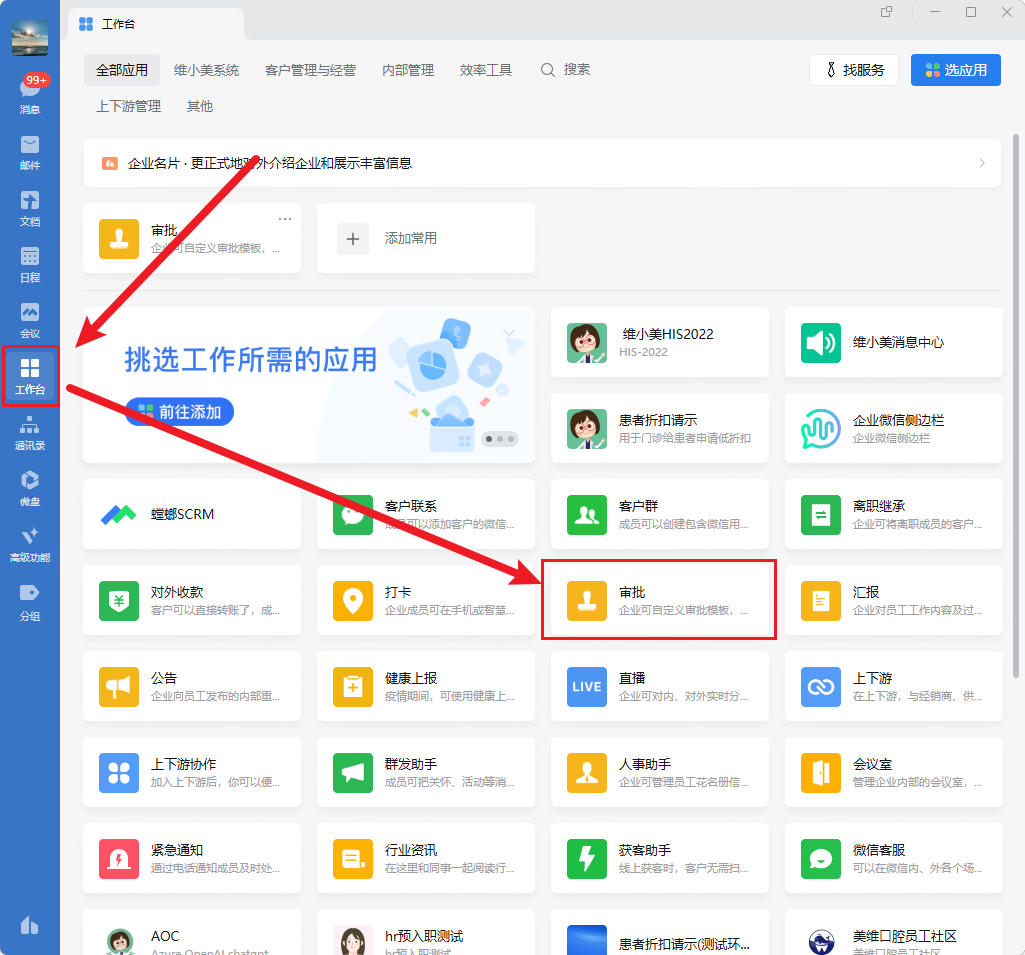Open the 微盘 drive sidebar icon
The width and height of the screenshot is (1025, 955).
point(30,487)
